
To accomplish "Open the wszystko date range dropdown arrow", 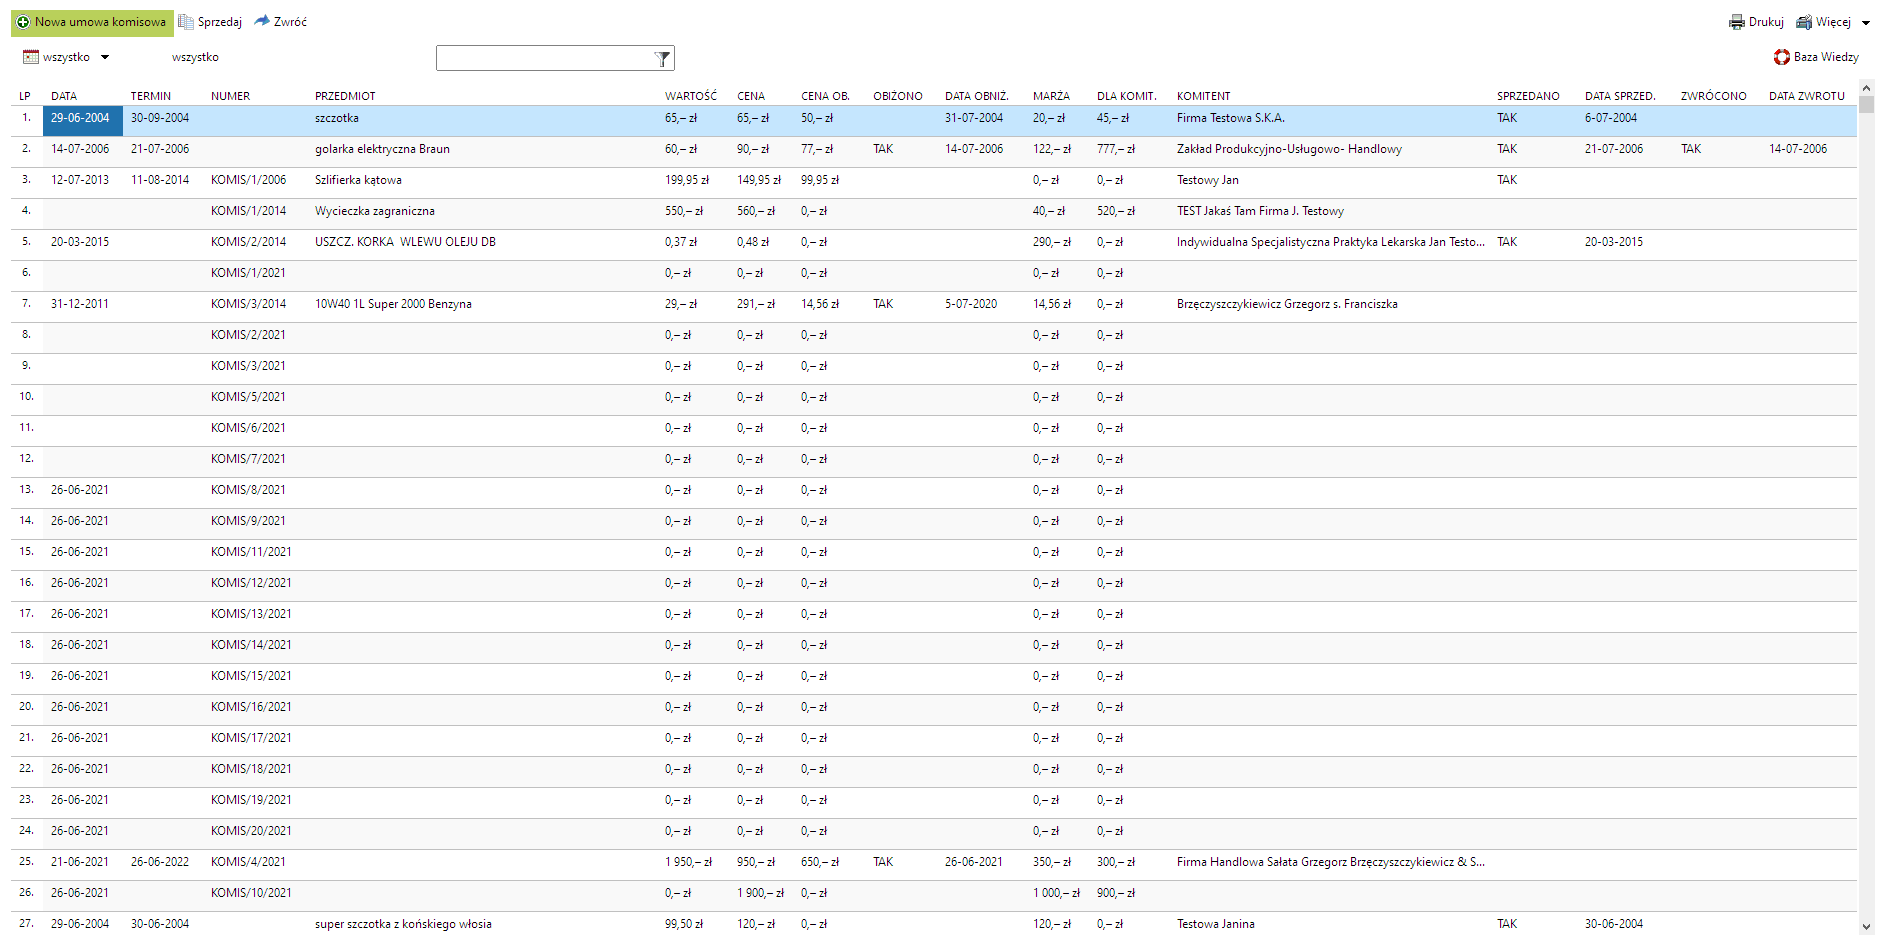I will [x=105, y=57].
